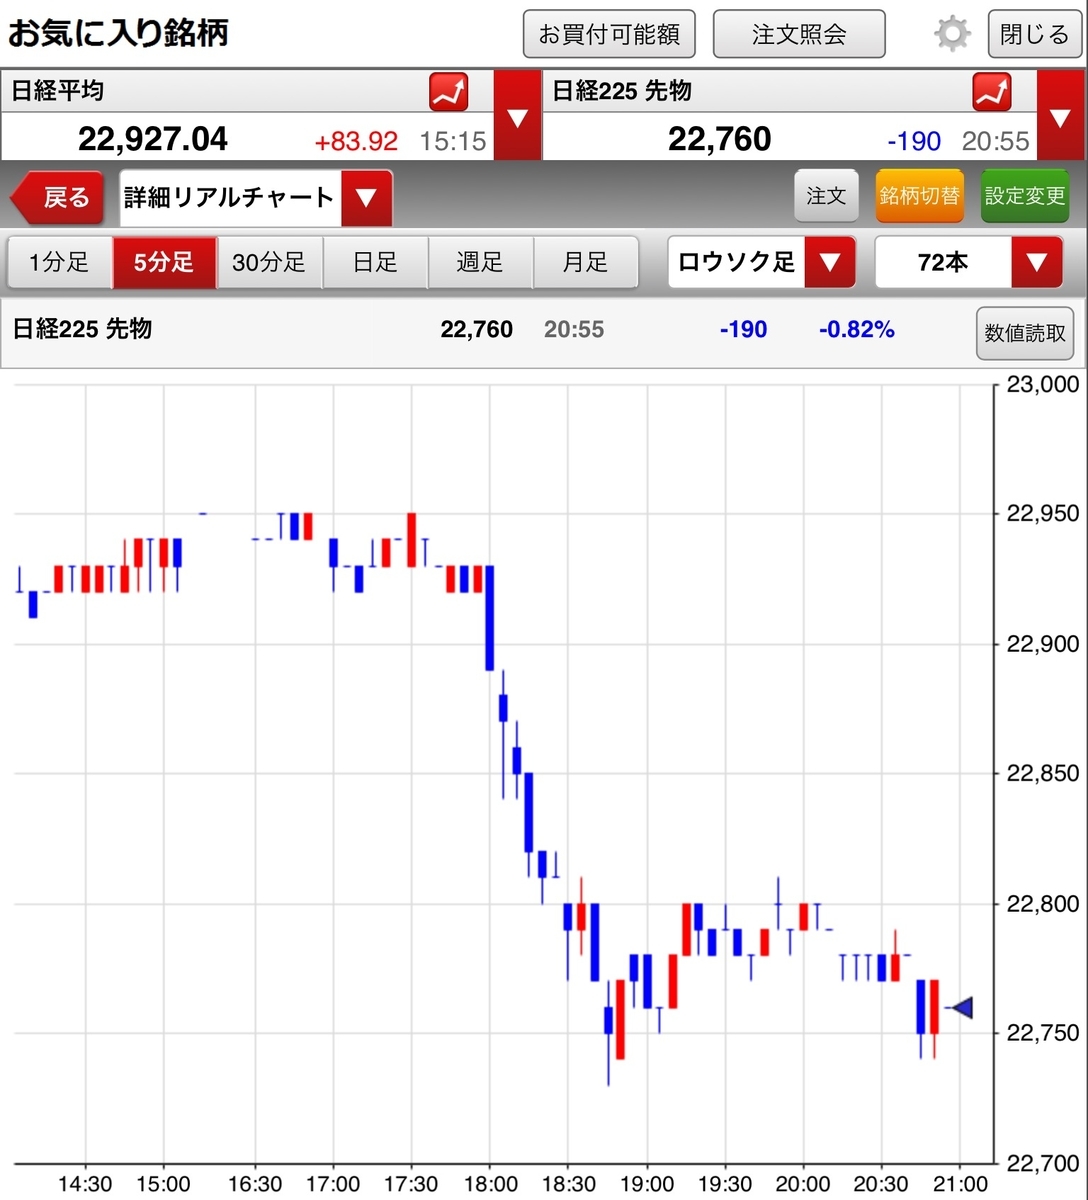Image resolution: width=1088 pixels, height=1200 pixels.
Task: Open the 詳細リアルチャート dropdown
Action: click(x=256, y=197)
